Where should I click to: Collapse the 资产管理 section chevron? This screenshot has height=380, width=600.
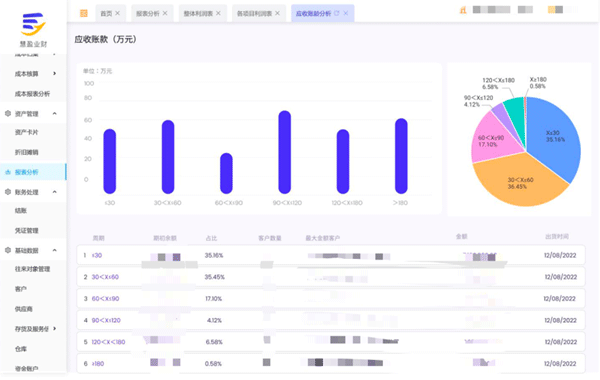(x=54, y=114)
